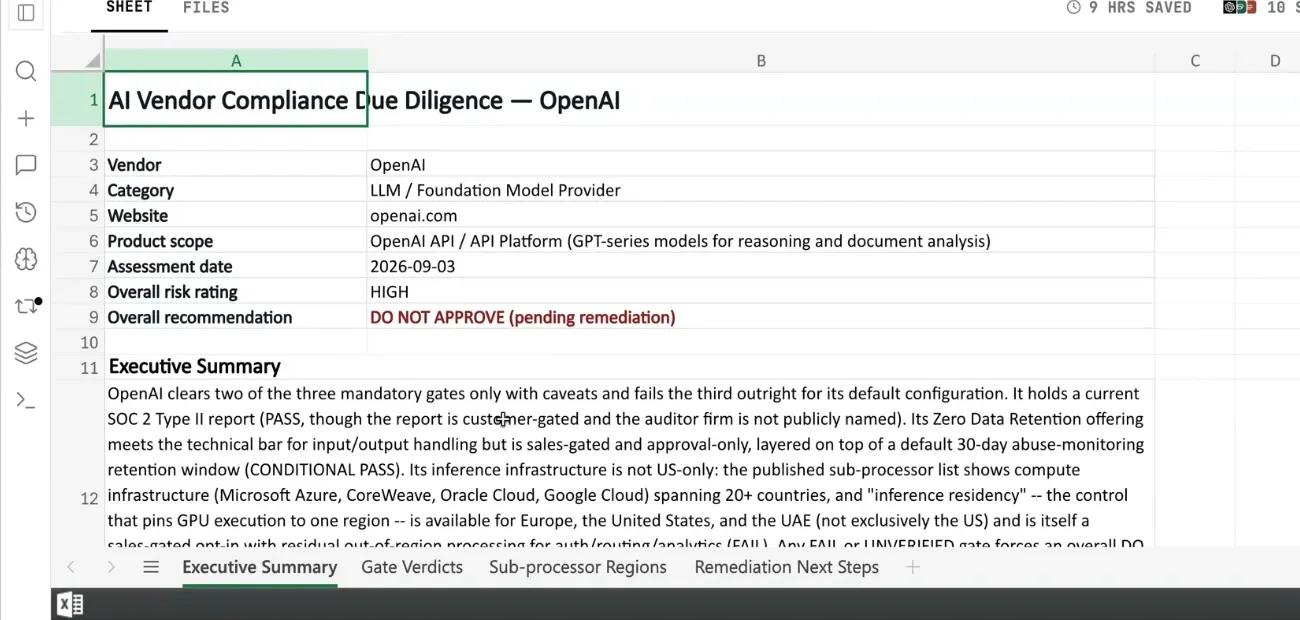Click the summary paragraph cell in row 12

click(629, 463)
